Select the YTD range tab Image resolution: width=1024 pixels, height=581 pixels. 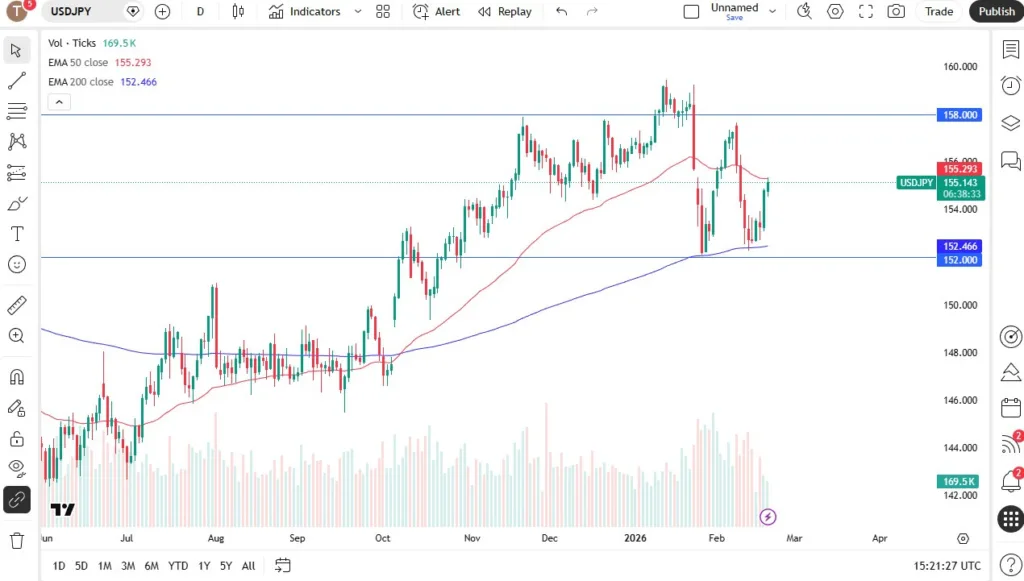pyautogui.click(x=177, y=566)
